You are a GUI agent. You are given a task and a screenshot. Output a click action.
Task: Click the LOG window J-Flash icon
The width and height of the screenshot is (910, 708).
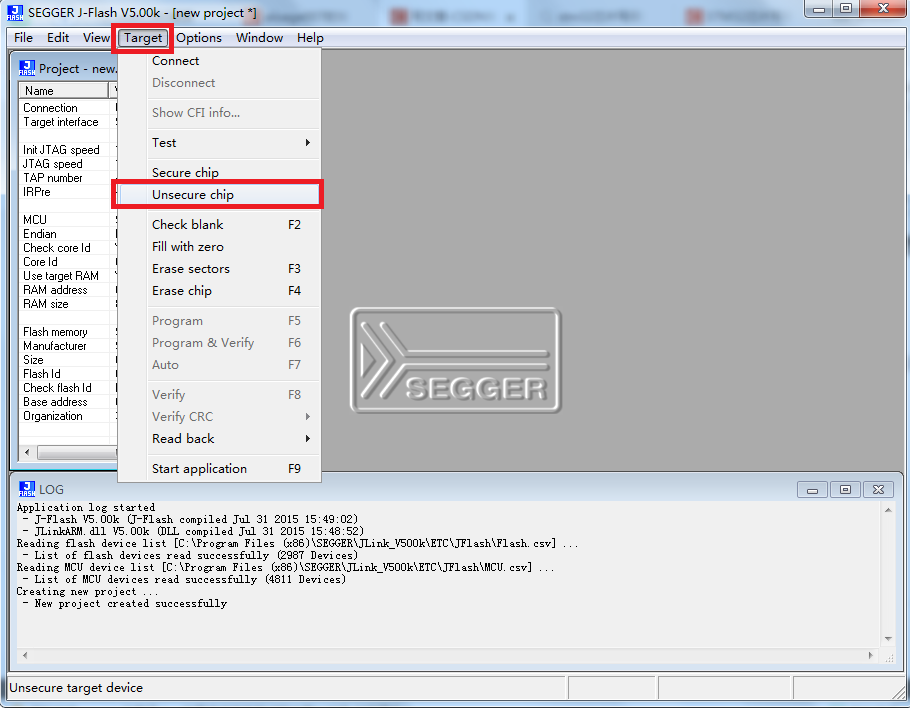[x=27, y=489]
